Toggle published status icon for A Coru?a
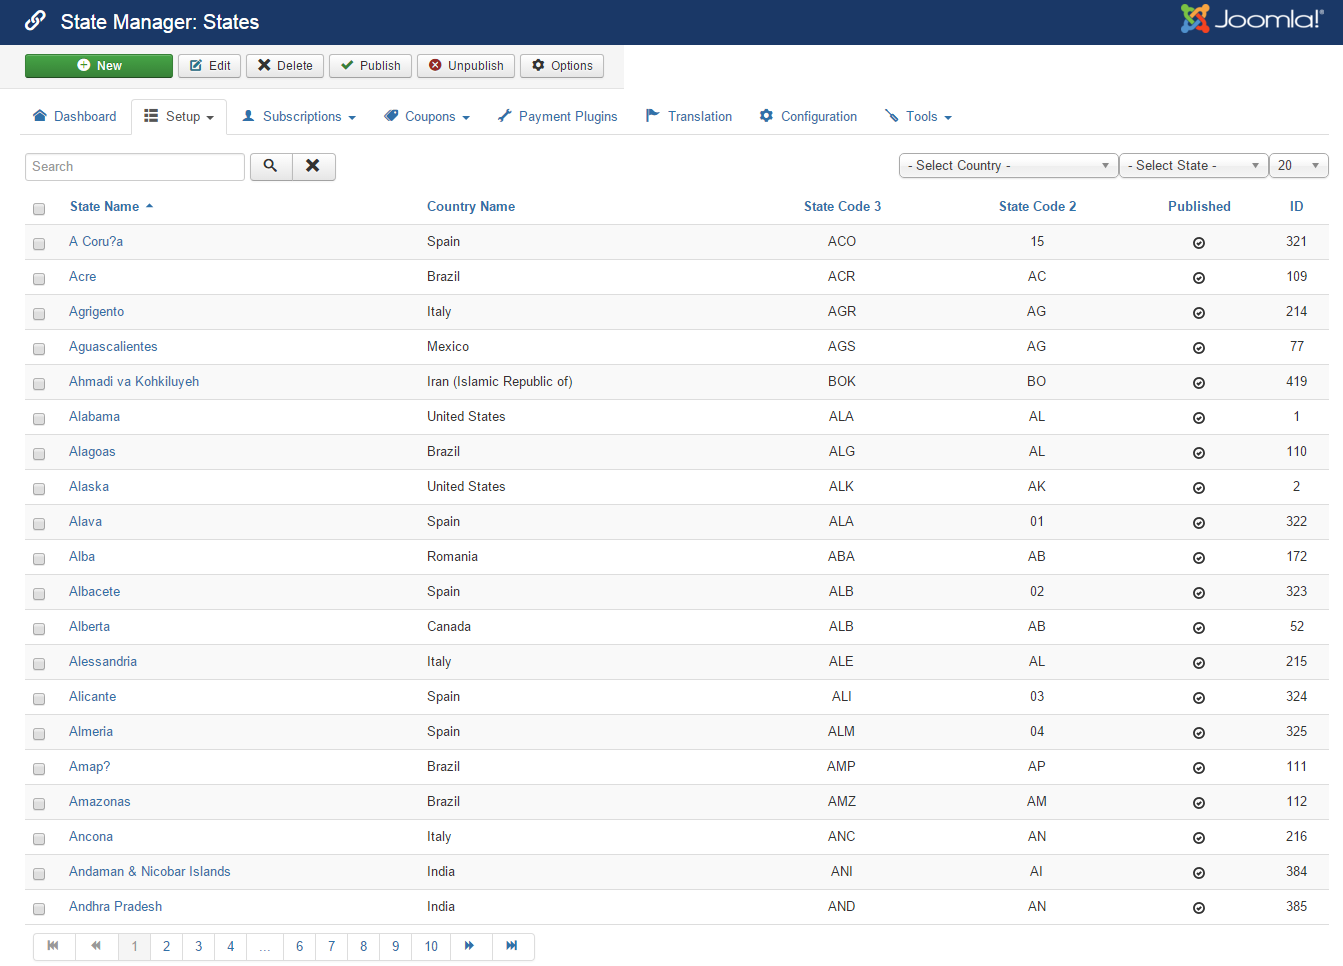Viewport: 1343px width, 966px height. [1199, 243]
